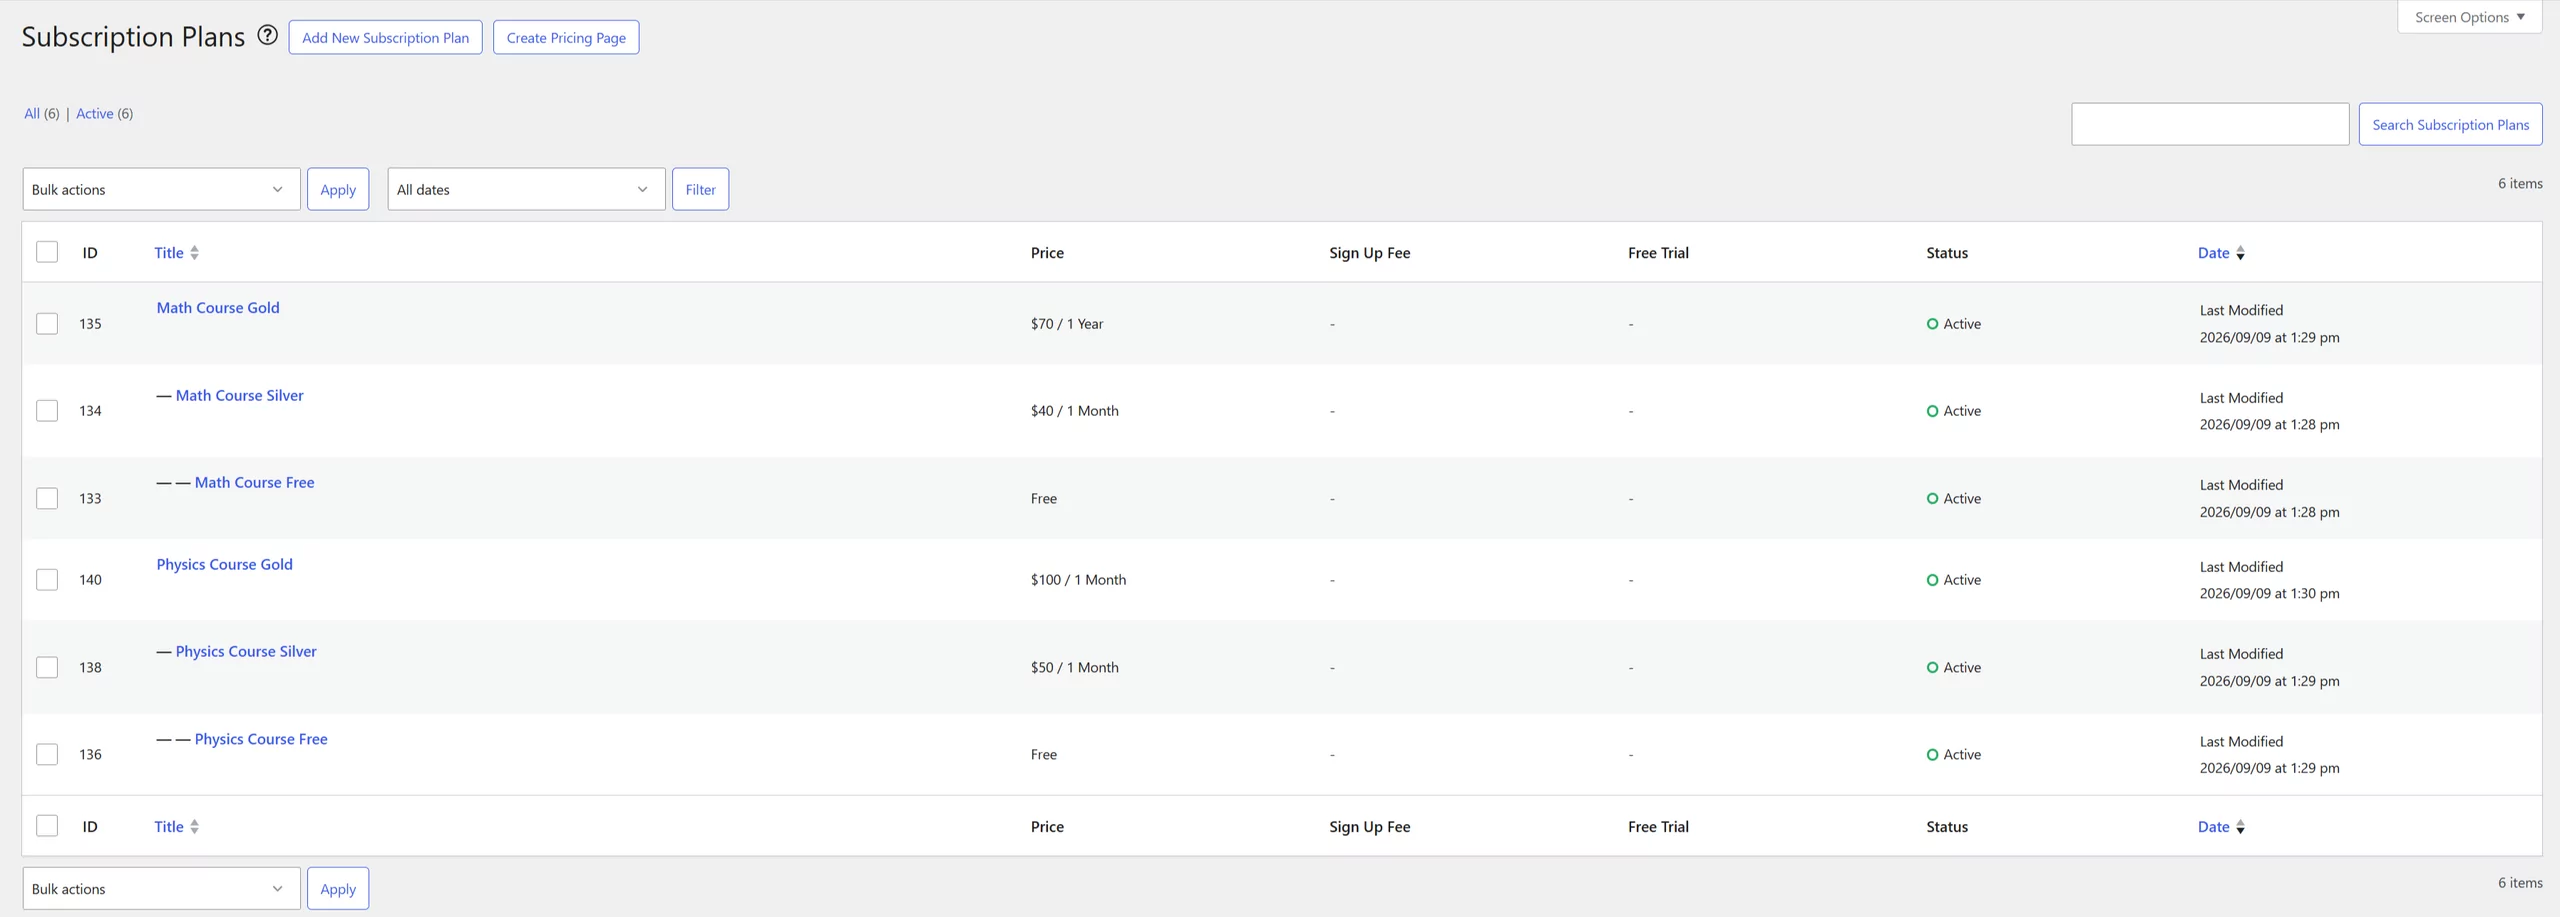The image size is (2560, 917).
Task: Open Math Course Free plan
Action: click(x=254, y=482)
